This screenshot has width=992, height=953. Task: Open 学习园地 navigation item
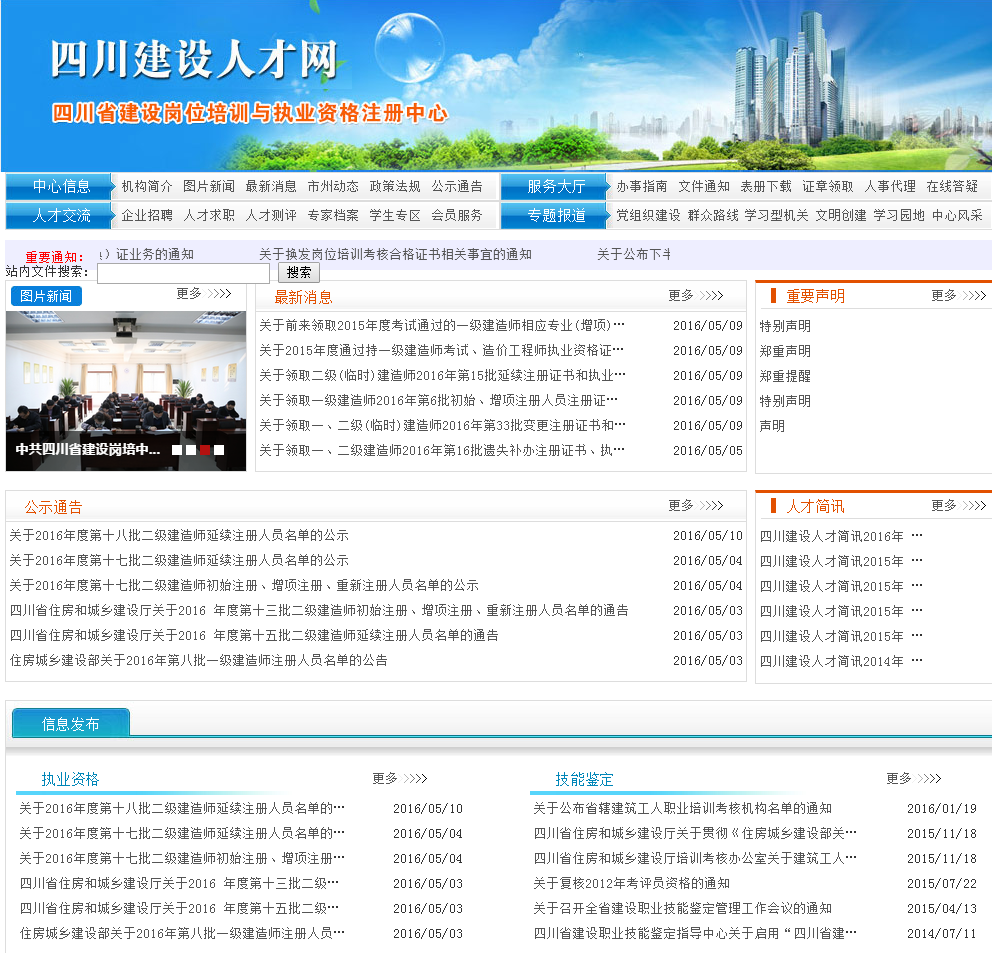(899, 215)
